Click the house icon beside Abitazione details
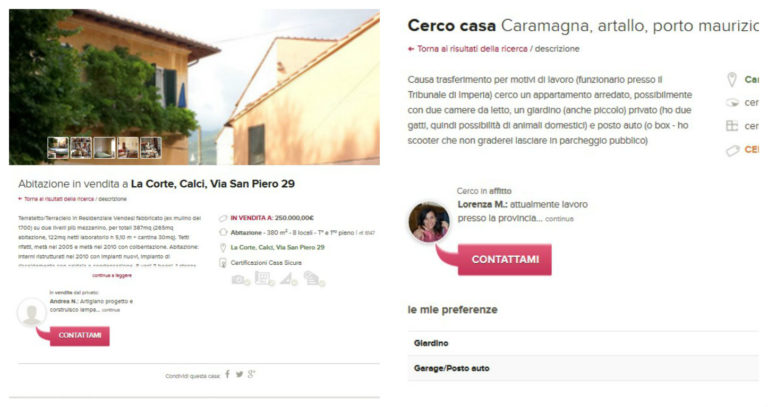 pos(223,232)
